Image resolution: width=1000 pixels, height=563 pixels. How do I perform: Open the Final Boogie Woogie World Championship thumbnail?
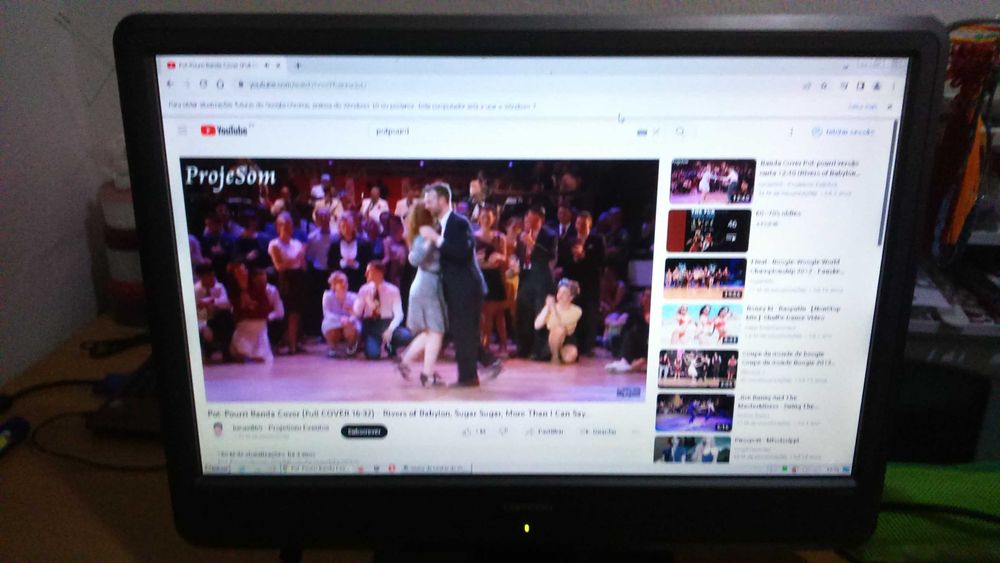(x=705, y=278)
